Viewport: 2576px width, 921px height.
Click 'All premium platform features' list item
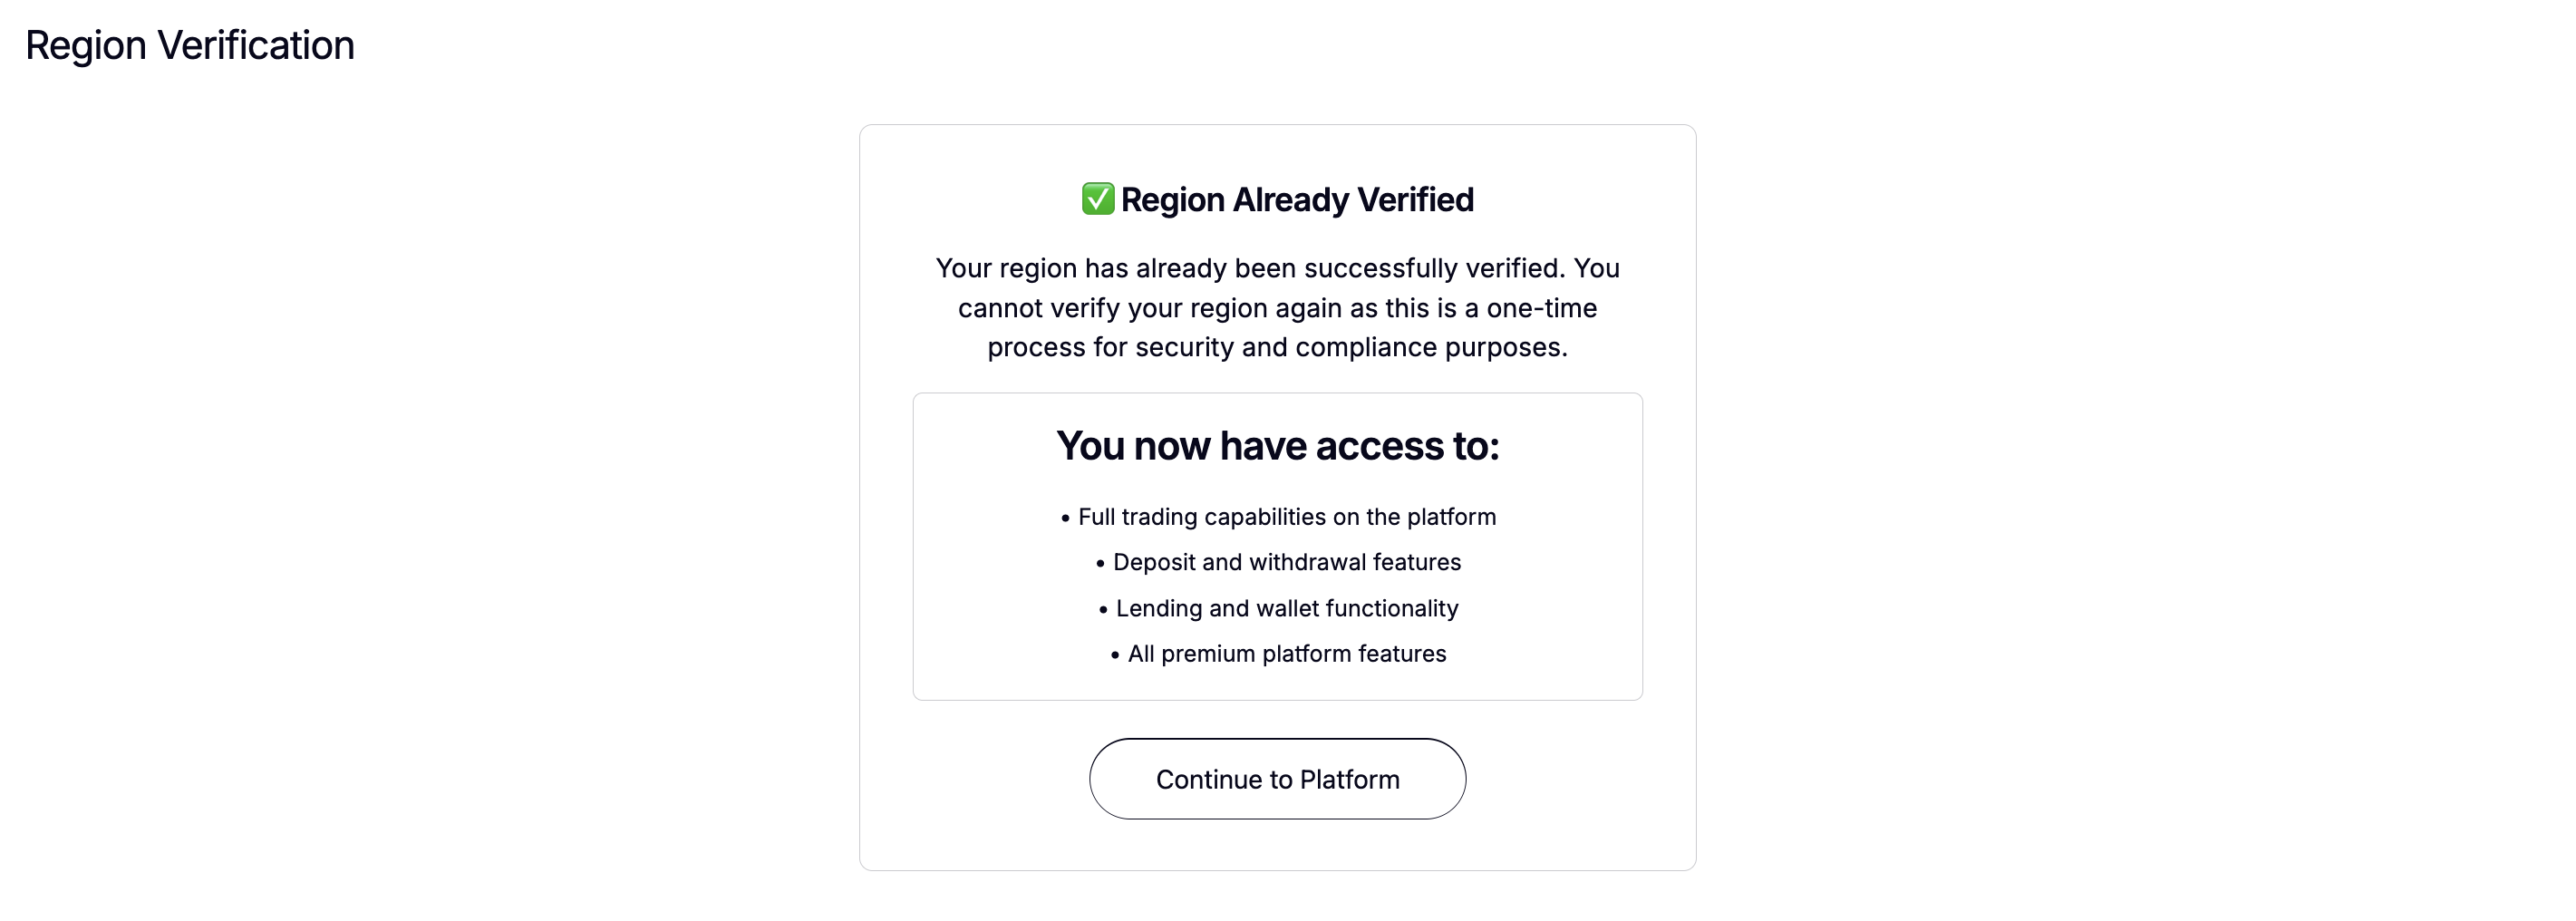[1286, 654]
